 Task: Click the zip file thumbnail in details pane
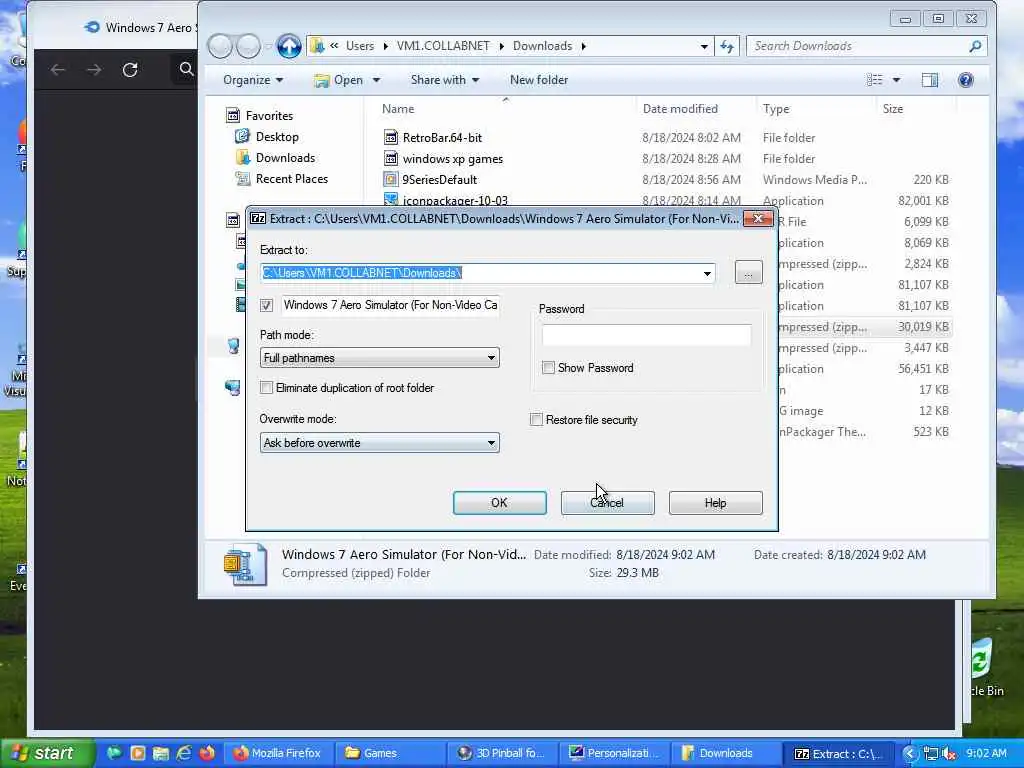point(246,564)
